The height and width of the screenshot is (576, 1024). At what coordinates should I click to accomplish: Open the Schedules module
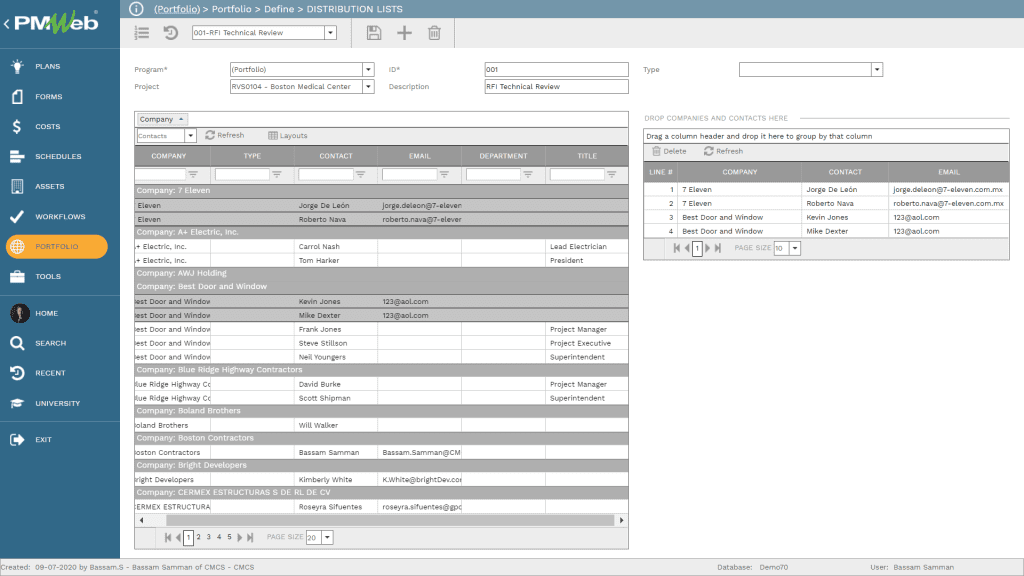(57, 156)
